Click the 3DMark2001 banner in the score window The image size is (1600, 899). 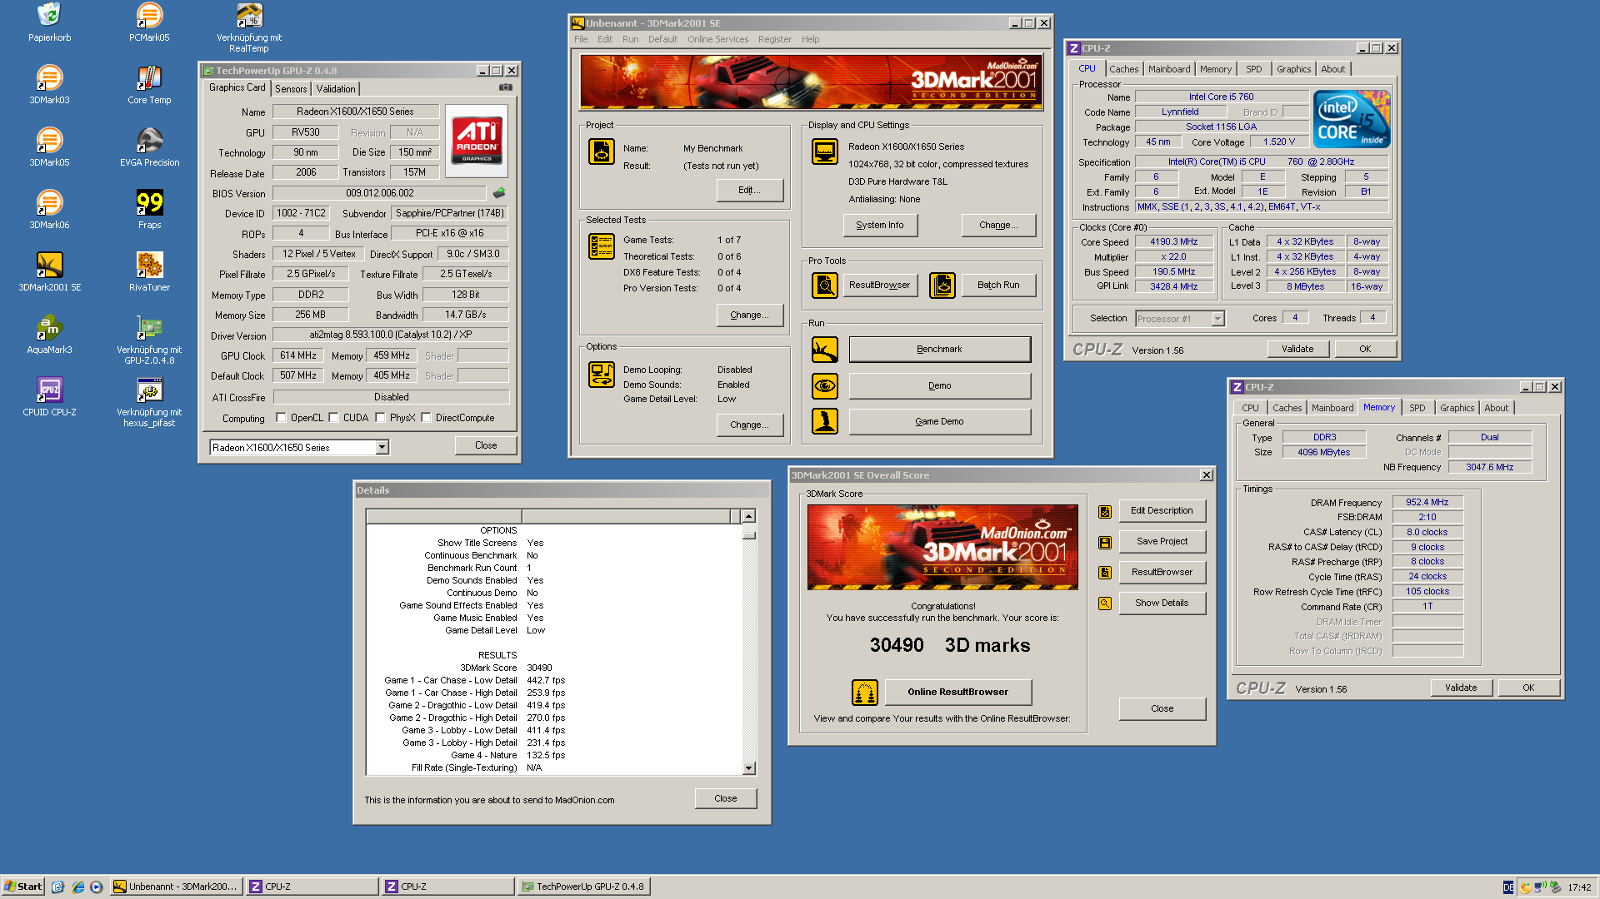pos(943,546)
